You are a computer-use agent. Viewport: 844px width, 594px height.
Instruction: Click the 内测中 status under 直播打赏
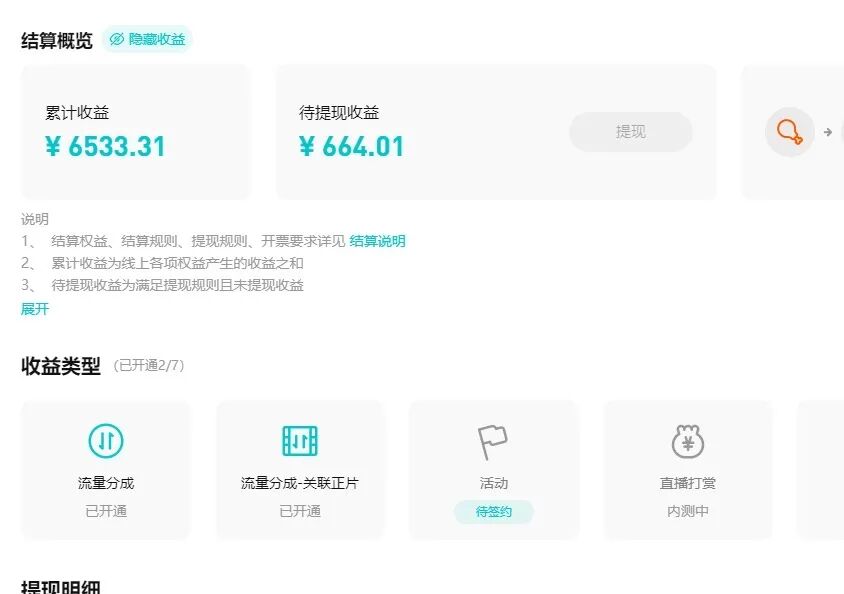coord(687,511)
